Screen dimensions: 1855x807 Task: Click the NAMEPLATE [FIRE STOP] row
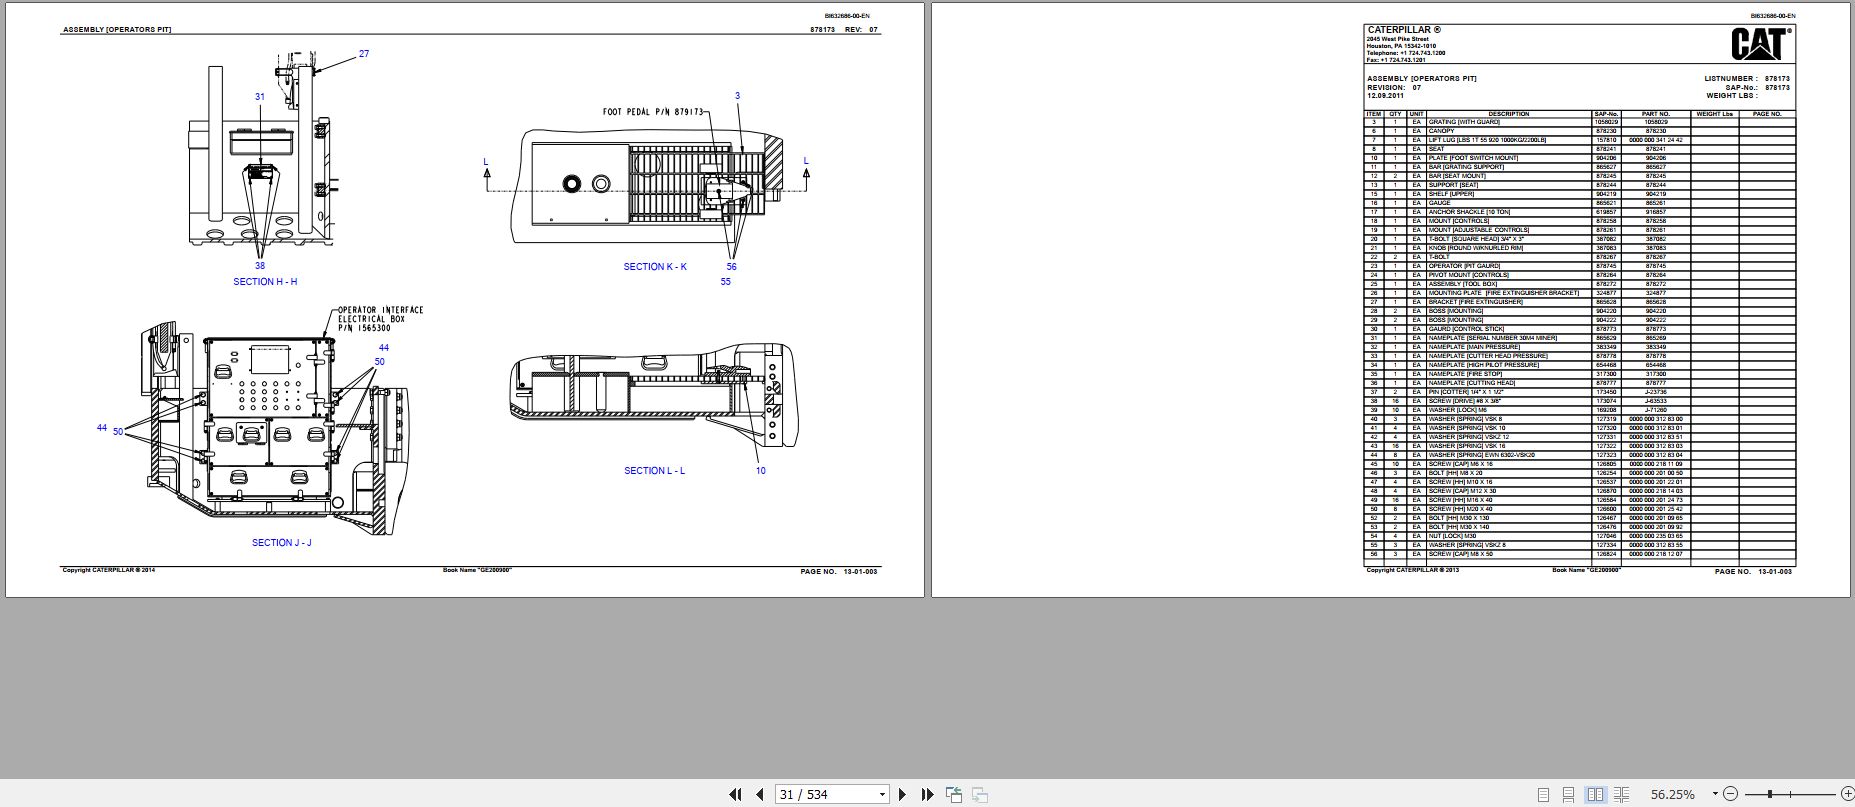pyautogui.click(x=1580, y=374)
